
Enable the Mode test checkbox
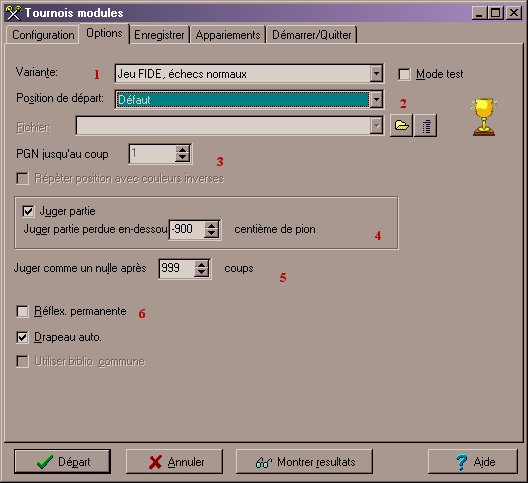coord(404,74)
